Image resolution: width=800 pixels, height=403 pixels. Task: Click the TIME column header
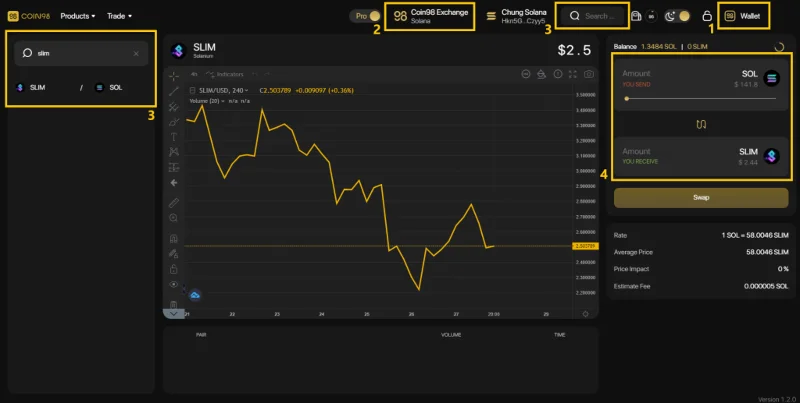560,335
